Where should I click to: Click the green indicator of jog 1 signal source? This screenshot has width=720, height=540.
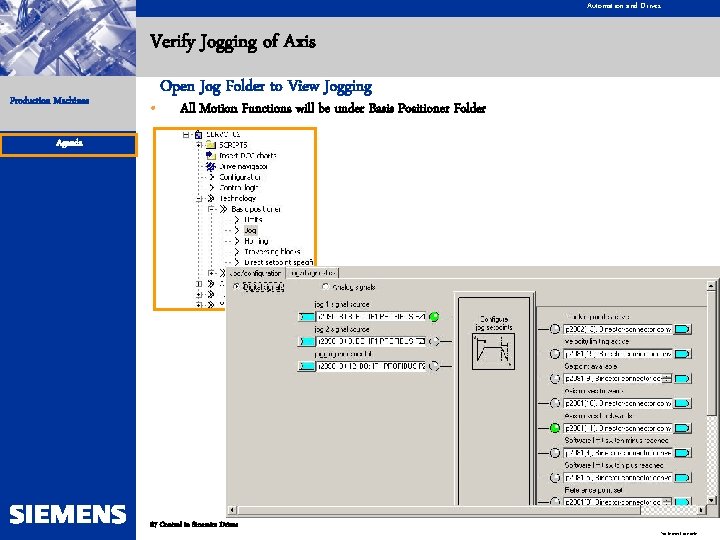434,316
